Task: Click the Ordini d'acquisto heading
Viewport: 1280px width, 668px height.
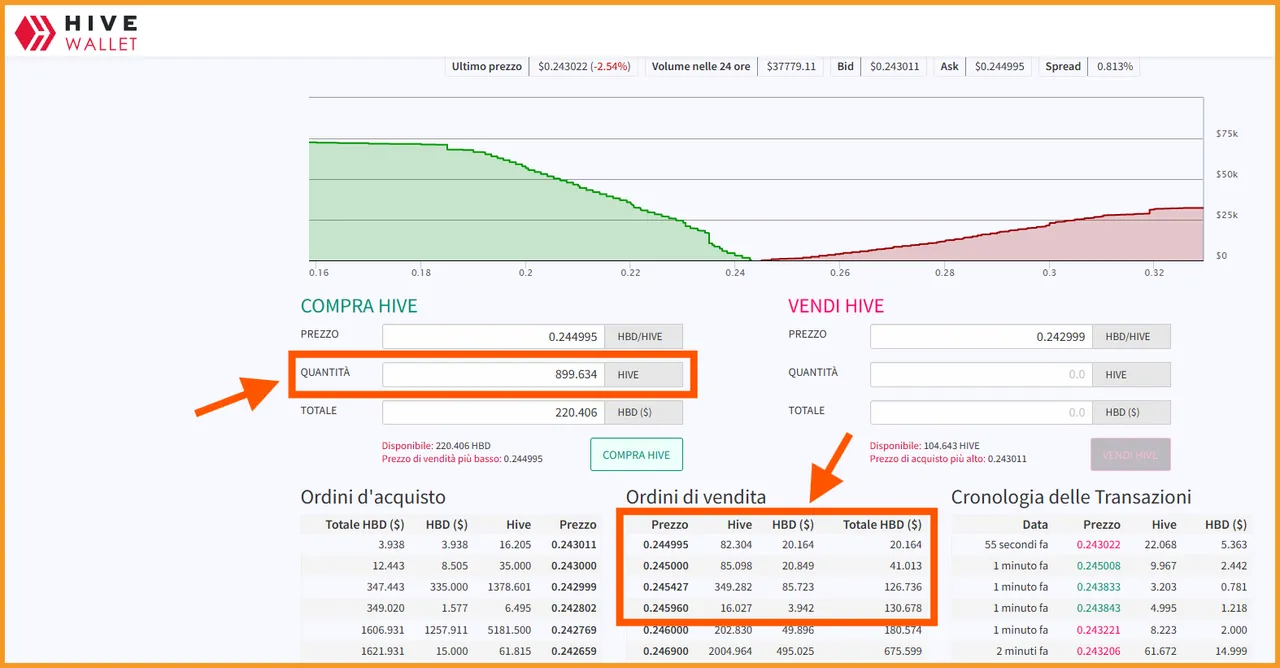Action: (x=373, y=497)
